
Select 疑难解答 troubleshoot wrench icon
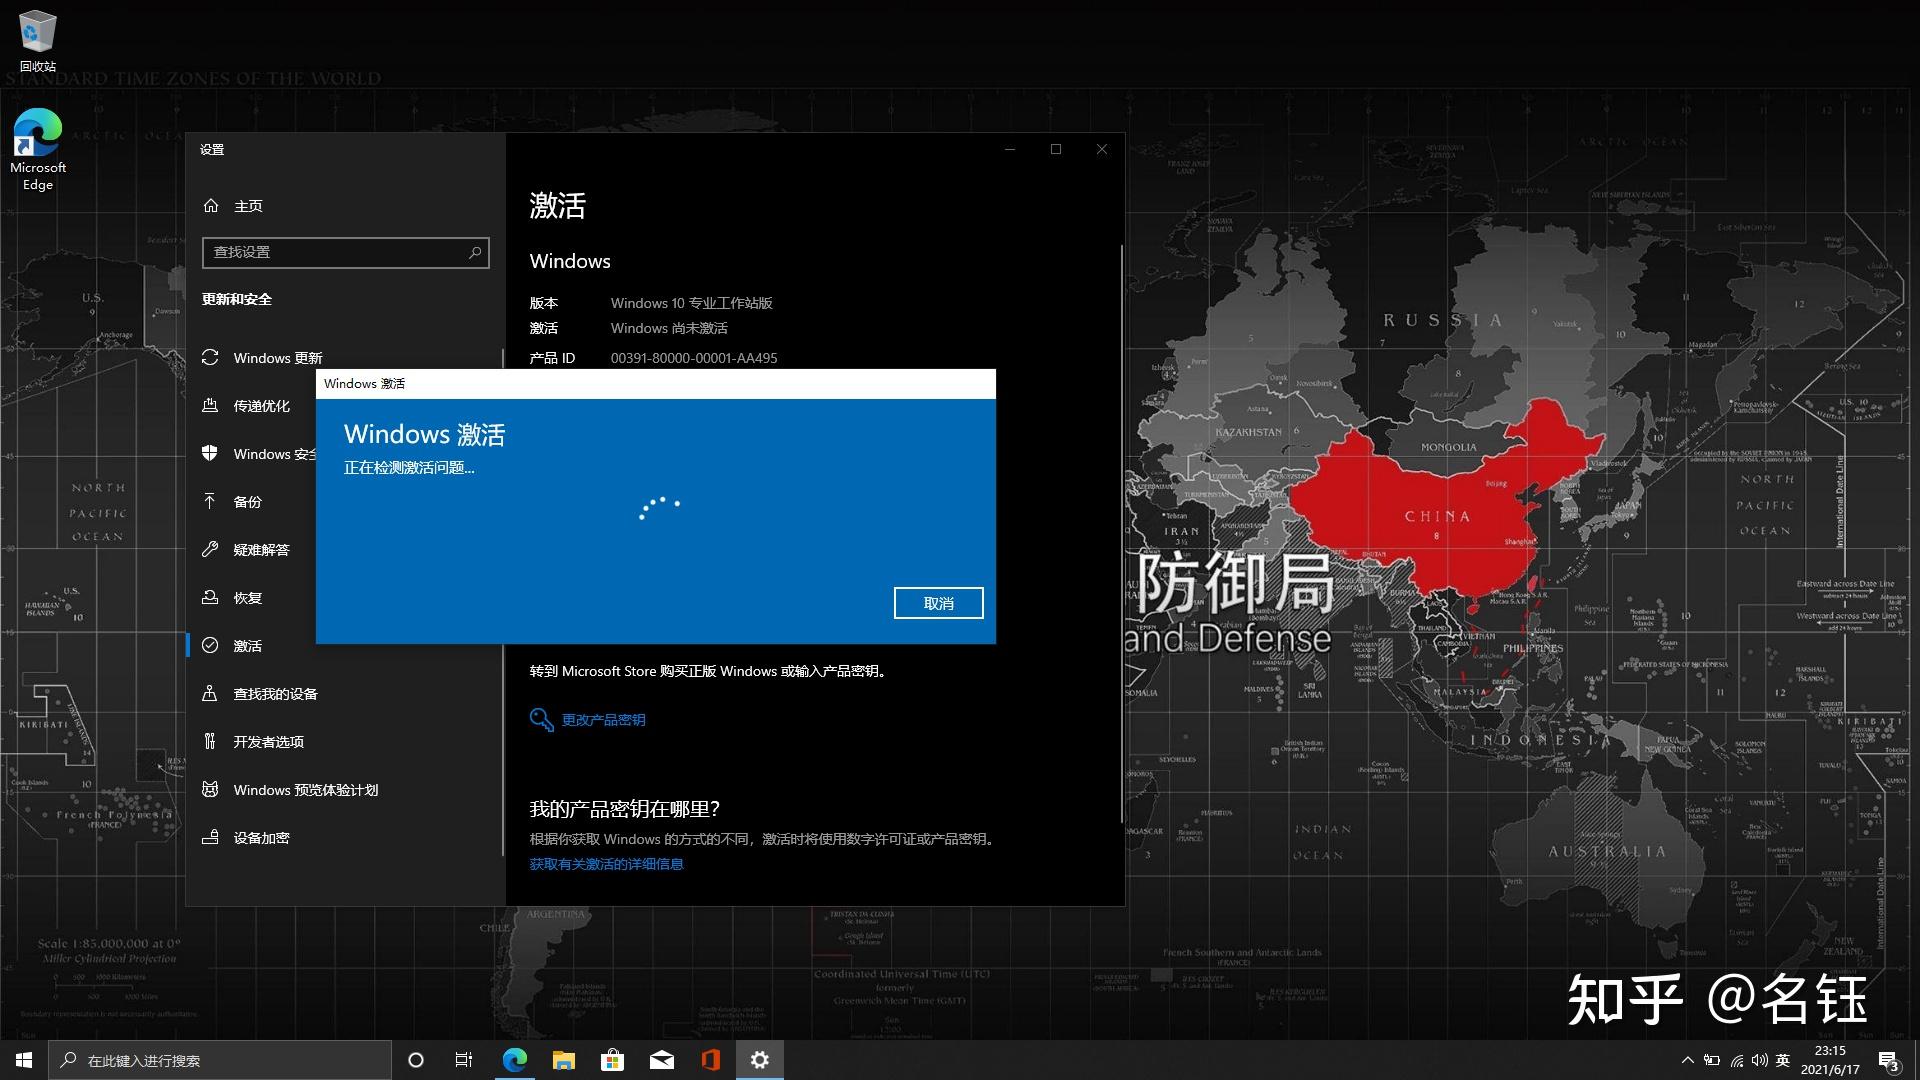210,549
